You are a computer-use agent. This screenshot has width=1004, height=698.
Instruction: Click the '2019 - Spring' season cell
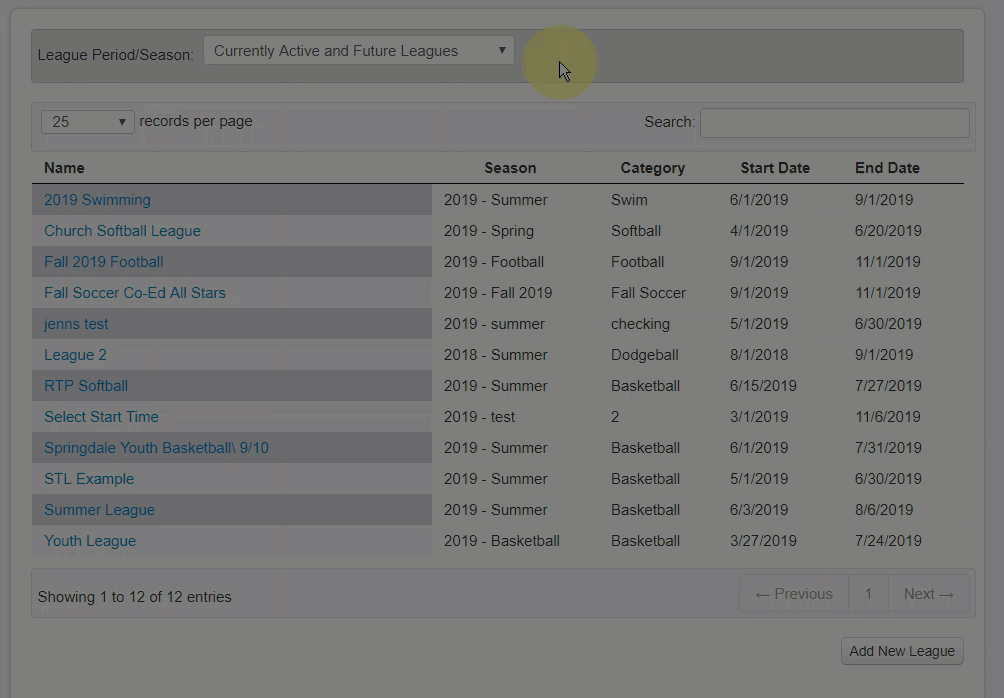(x=489, y=231)
